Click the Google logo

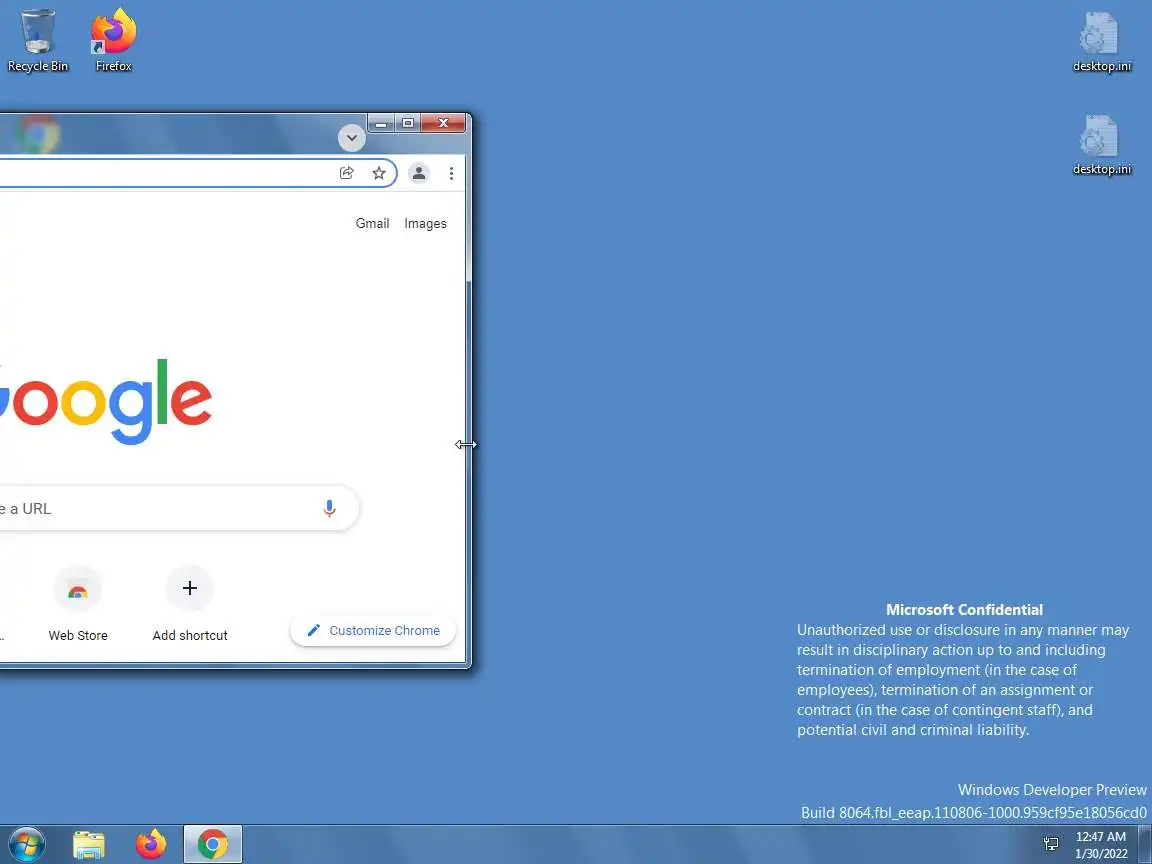coord(106,400)
